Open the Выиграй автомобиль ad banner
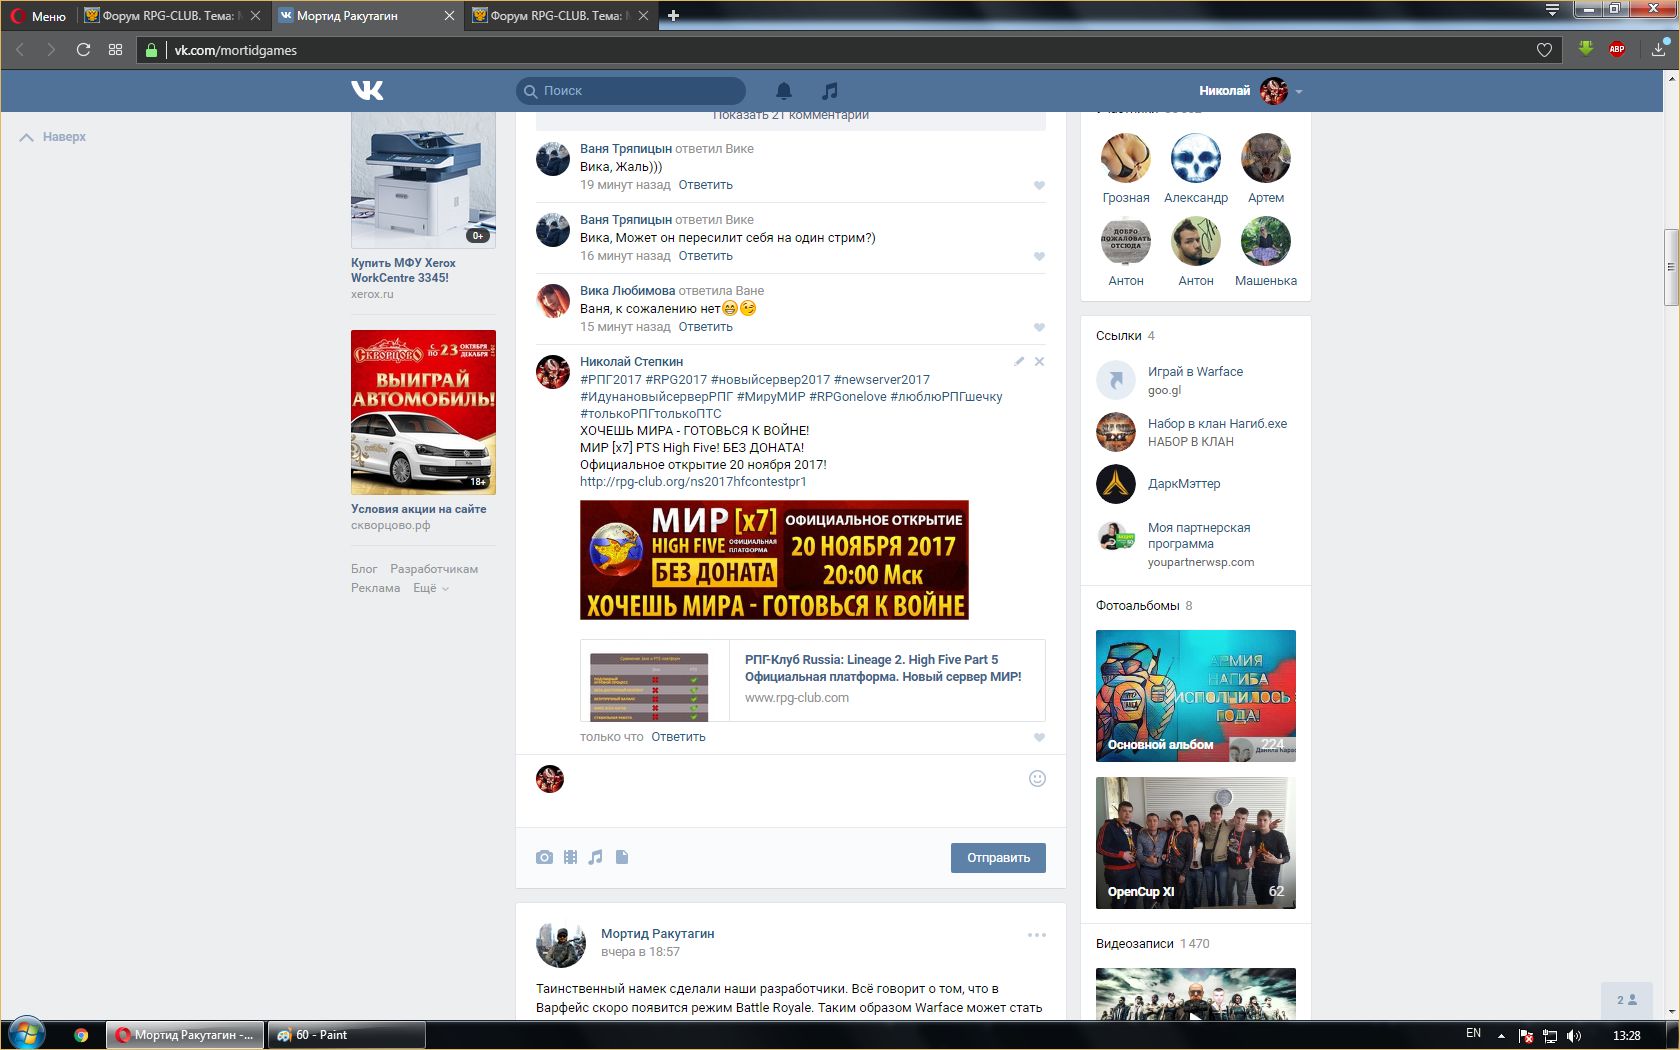Screen dimensions: 1680x1050 tap(423, 412)
